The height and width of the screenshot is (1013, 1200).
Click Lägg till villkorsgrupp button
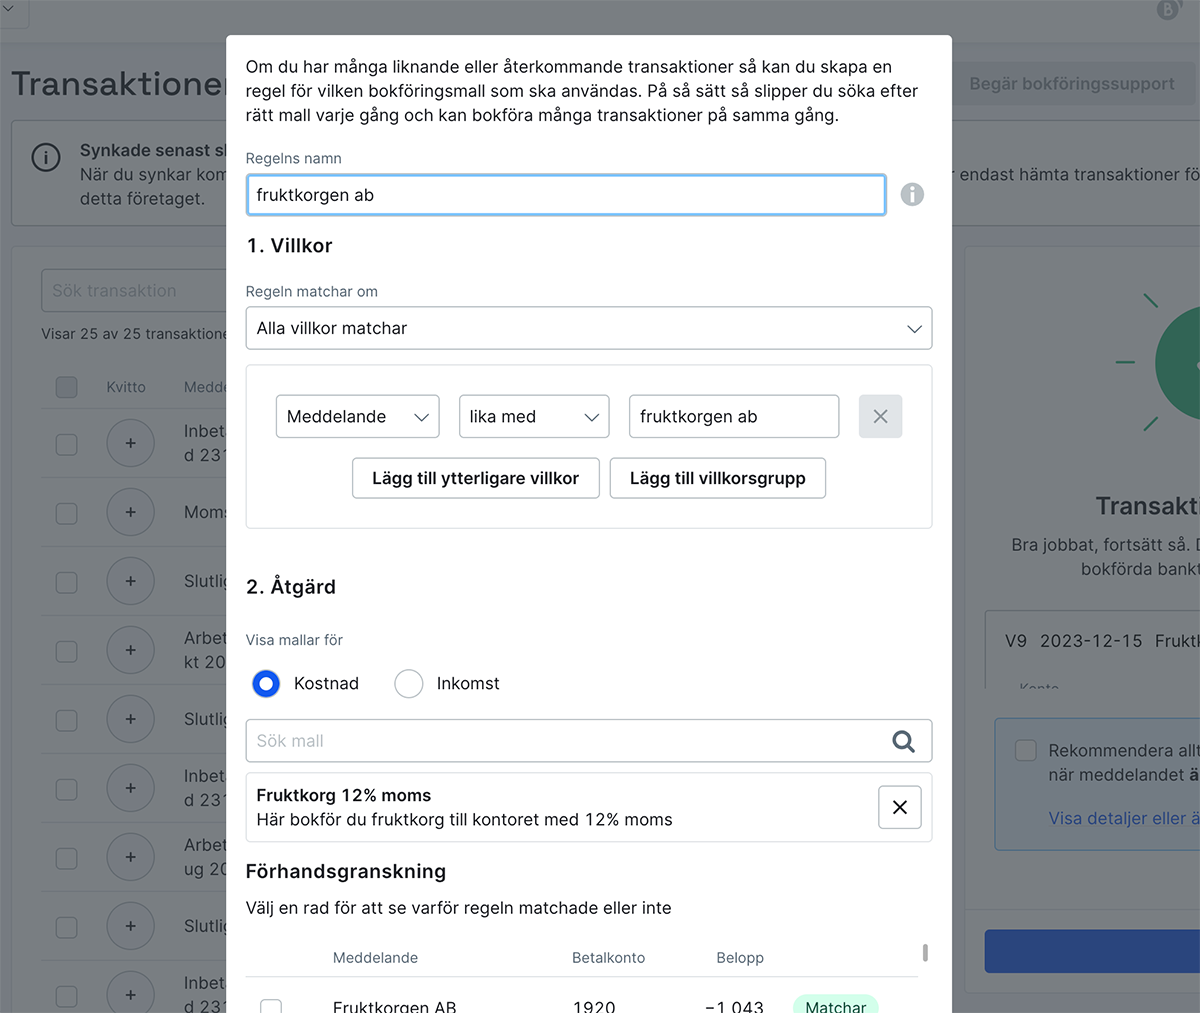tap(717, 478)
